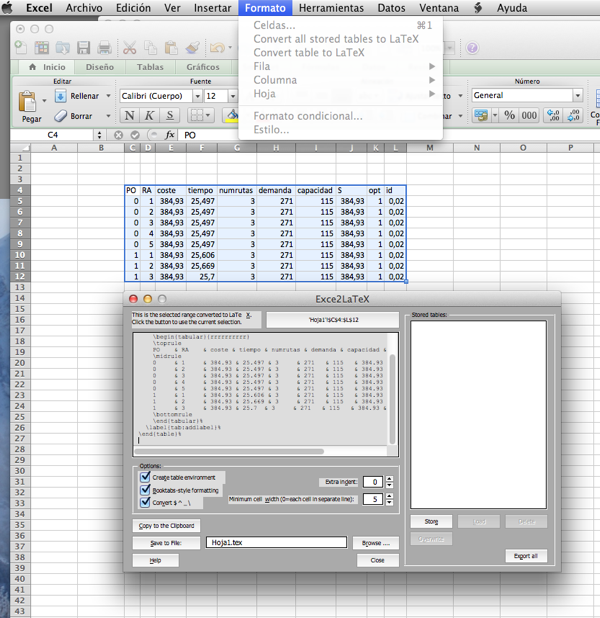Click the increase decimal icon

click(553, 115)
